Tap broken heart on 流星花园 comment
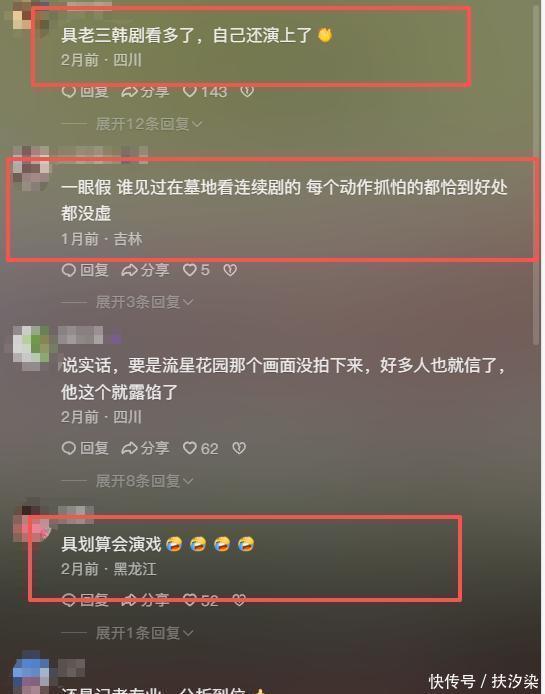Screen dimensions: 545x694 point(239,448)
